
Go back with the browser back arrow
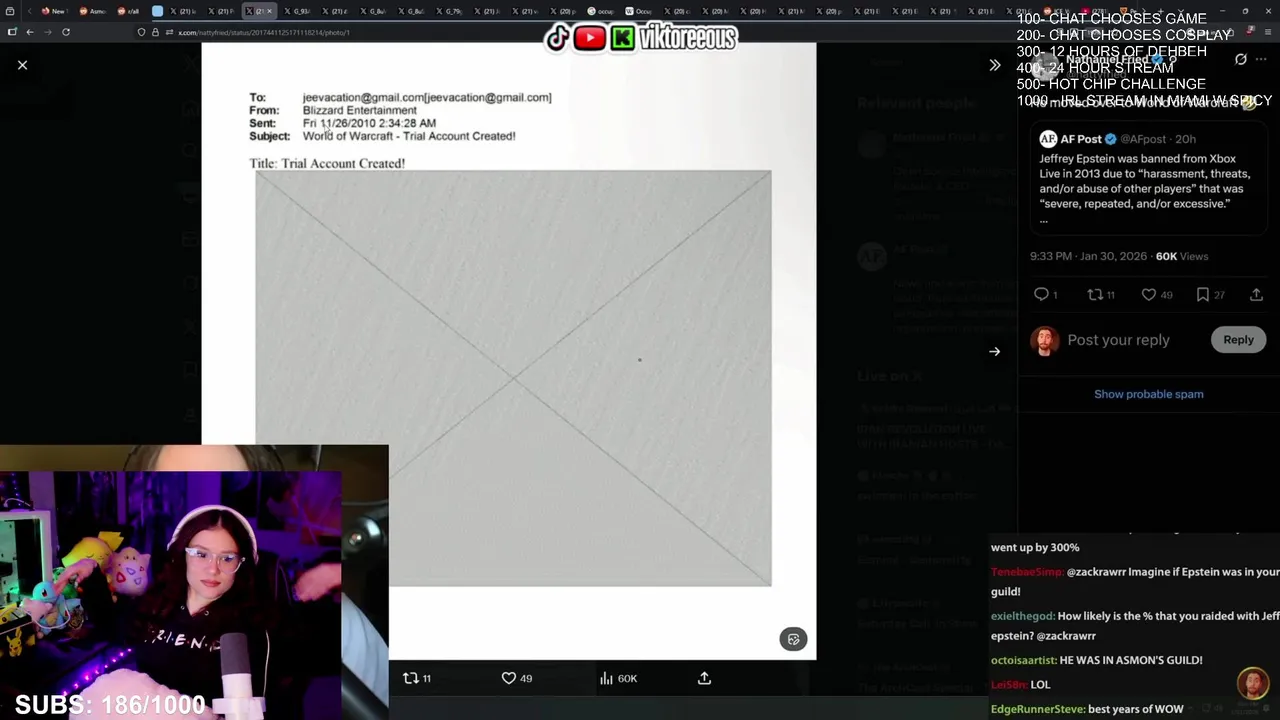30,32
